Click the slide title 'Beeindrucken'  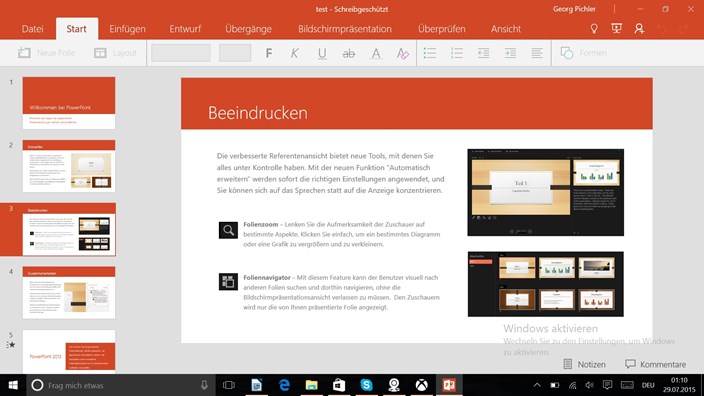258,113
